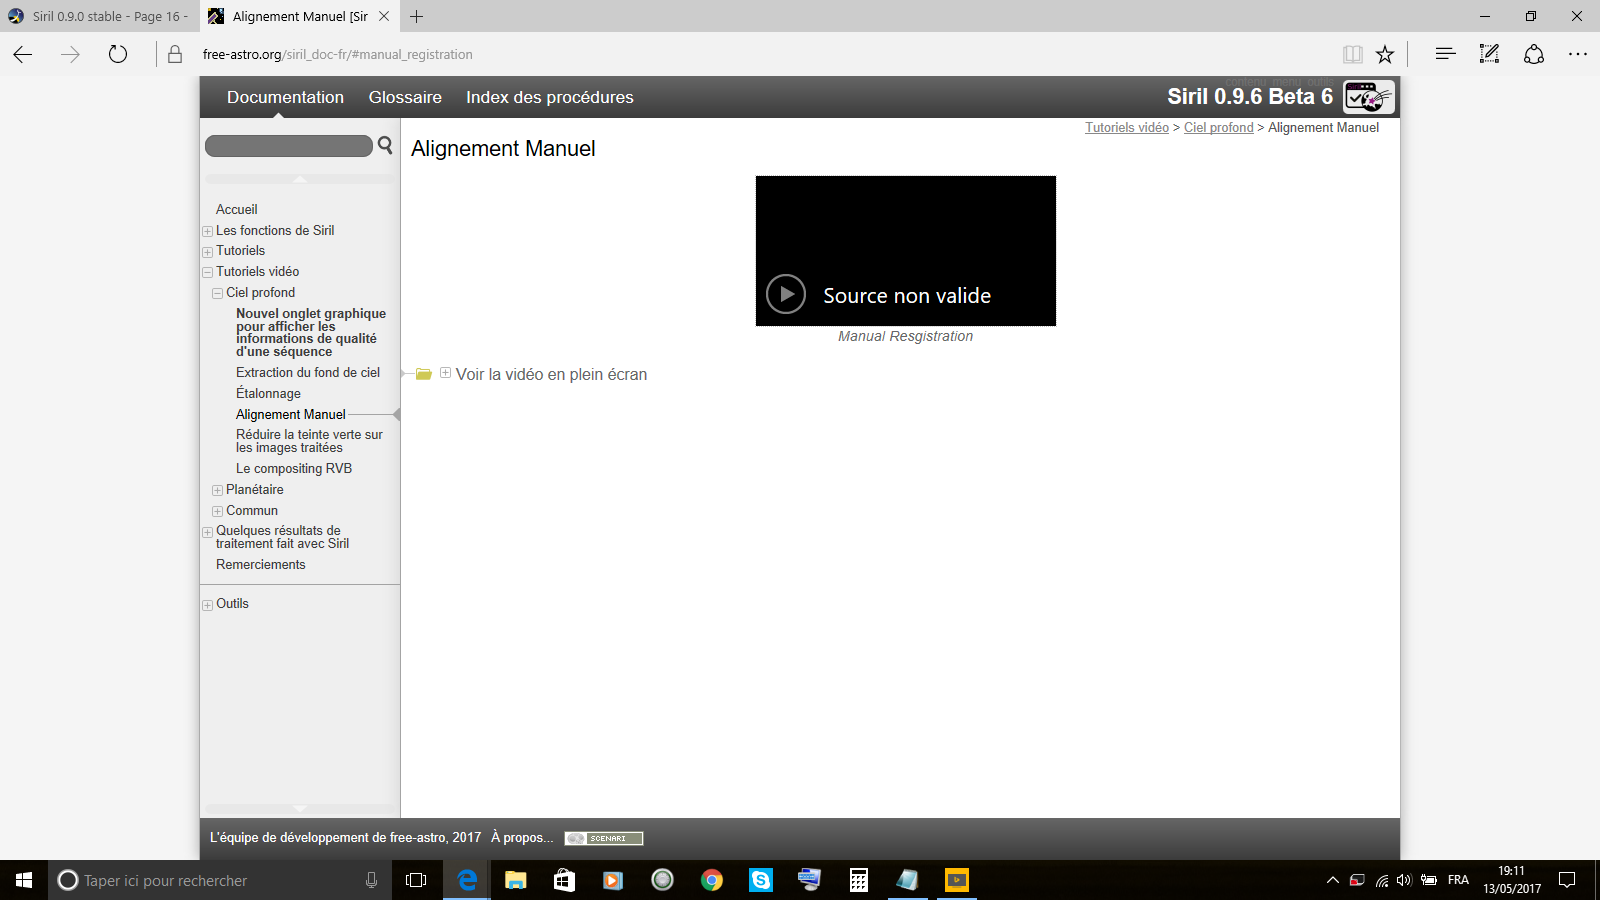Close the Alignement Manuel tab
The image size is (1600, 900).
[x=384, y=16]
